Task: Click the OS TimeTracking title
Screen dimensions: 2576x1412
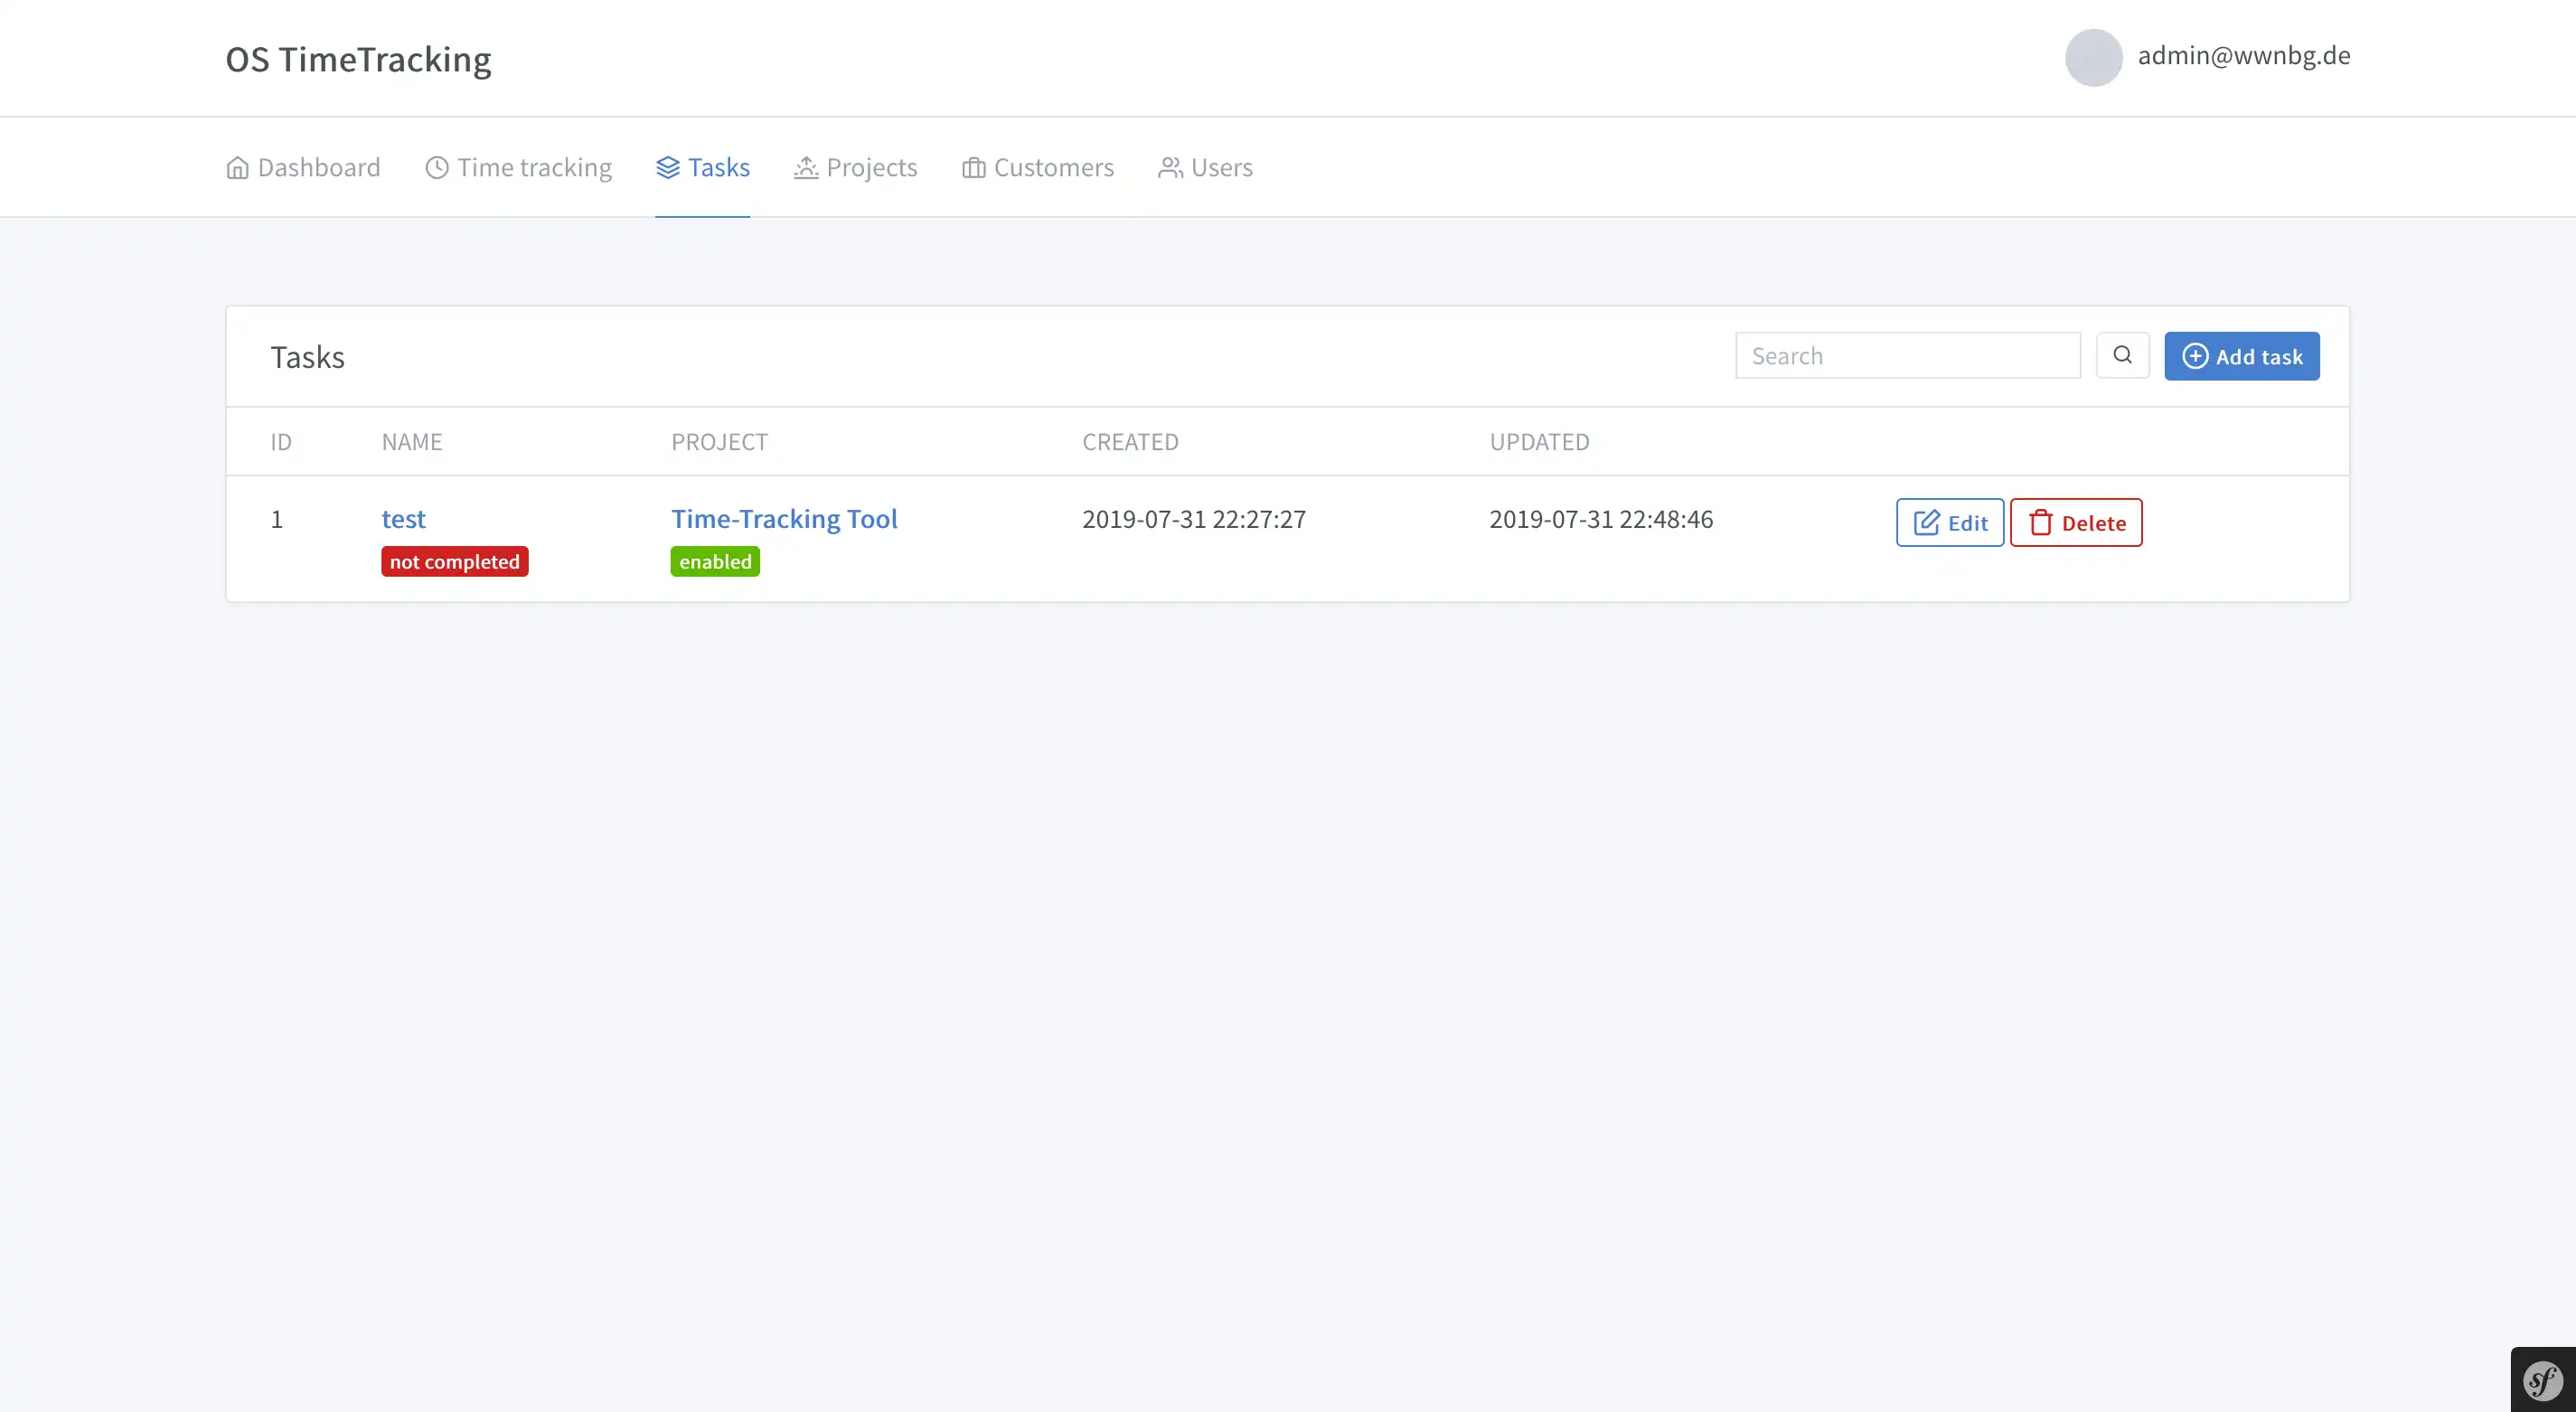Action: point(358,59)
